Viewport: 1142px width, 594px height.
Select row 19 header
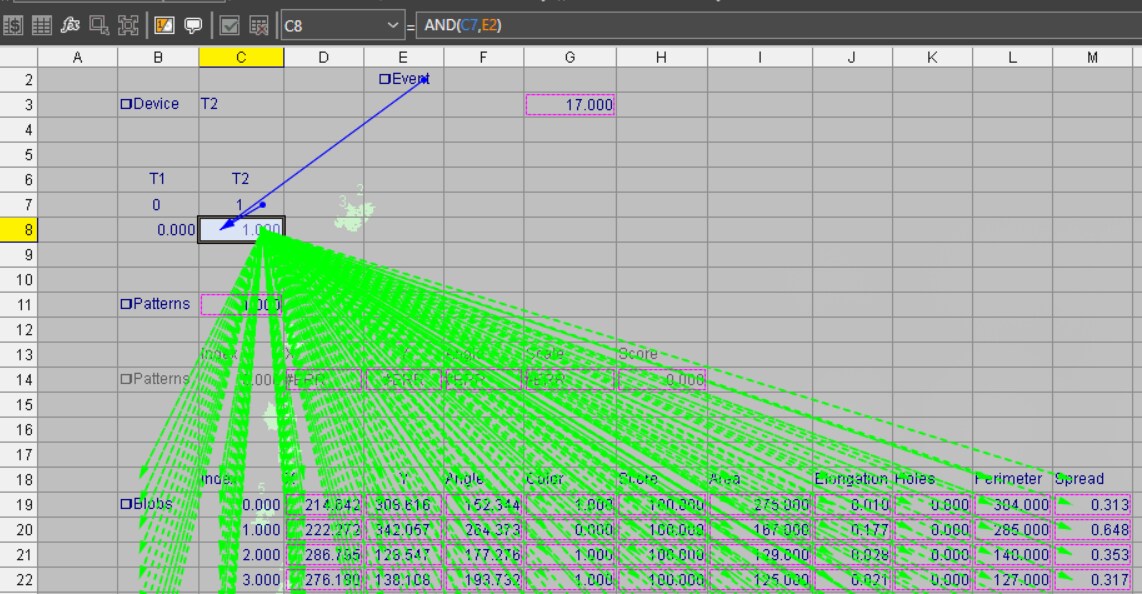pos(19,505)
